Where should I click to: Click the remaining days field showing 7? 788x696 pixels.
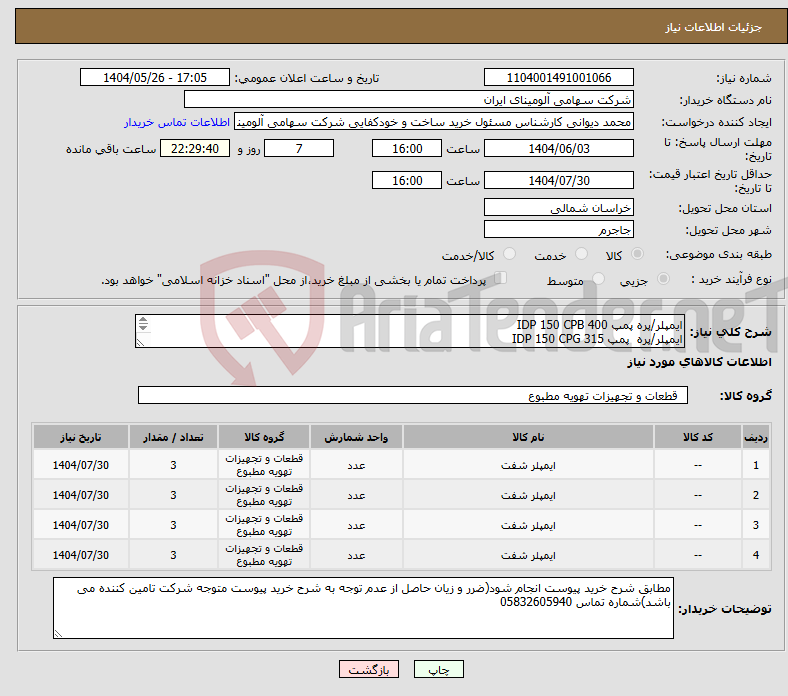(299, 148)
